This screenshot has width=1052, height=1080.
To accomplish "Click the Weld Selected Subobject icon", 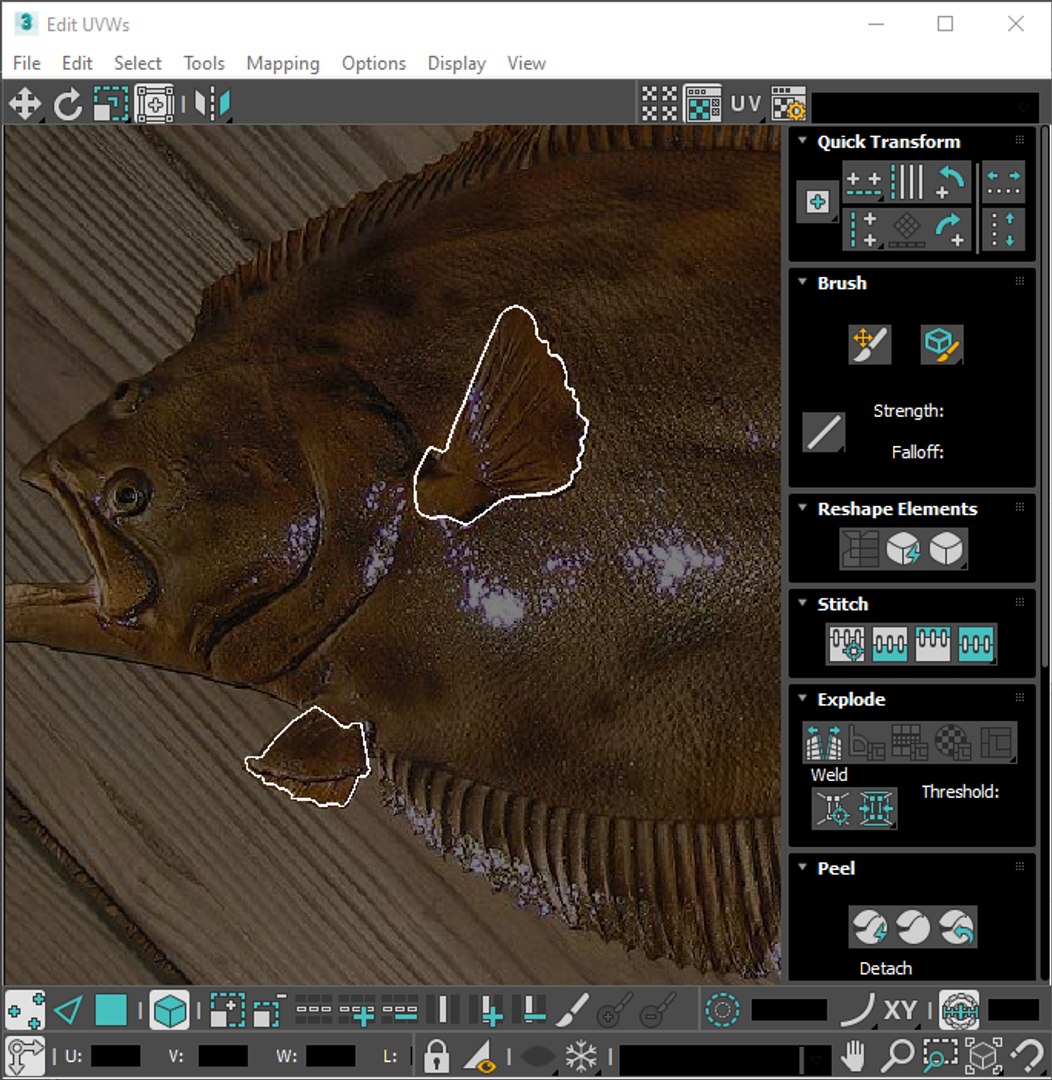I will [x=876, y=808].
